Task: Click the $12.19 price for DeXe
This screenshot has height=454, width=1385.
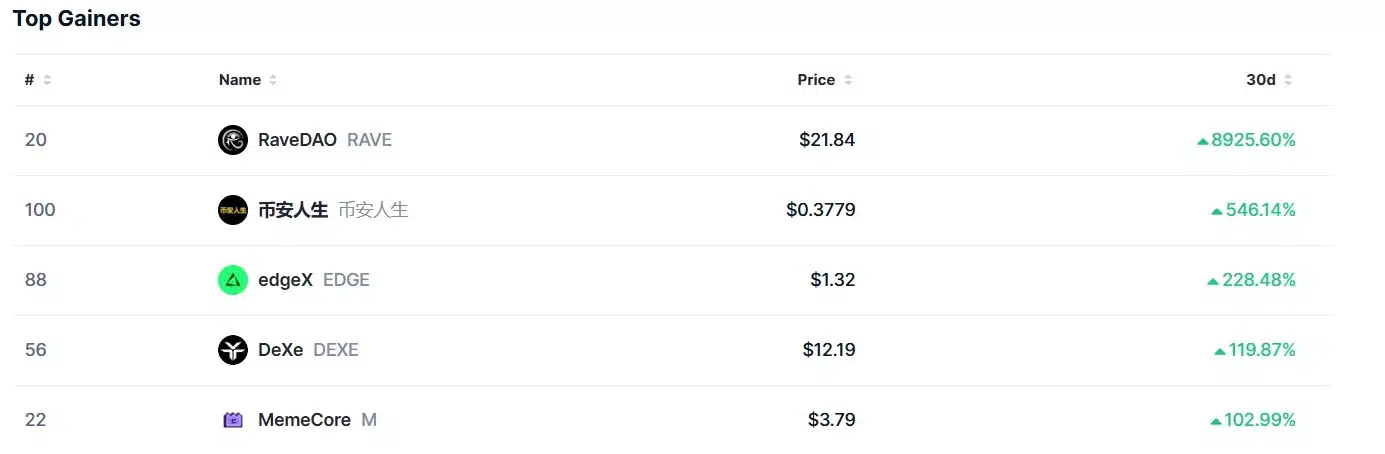Action: (829, 350)
